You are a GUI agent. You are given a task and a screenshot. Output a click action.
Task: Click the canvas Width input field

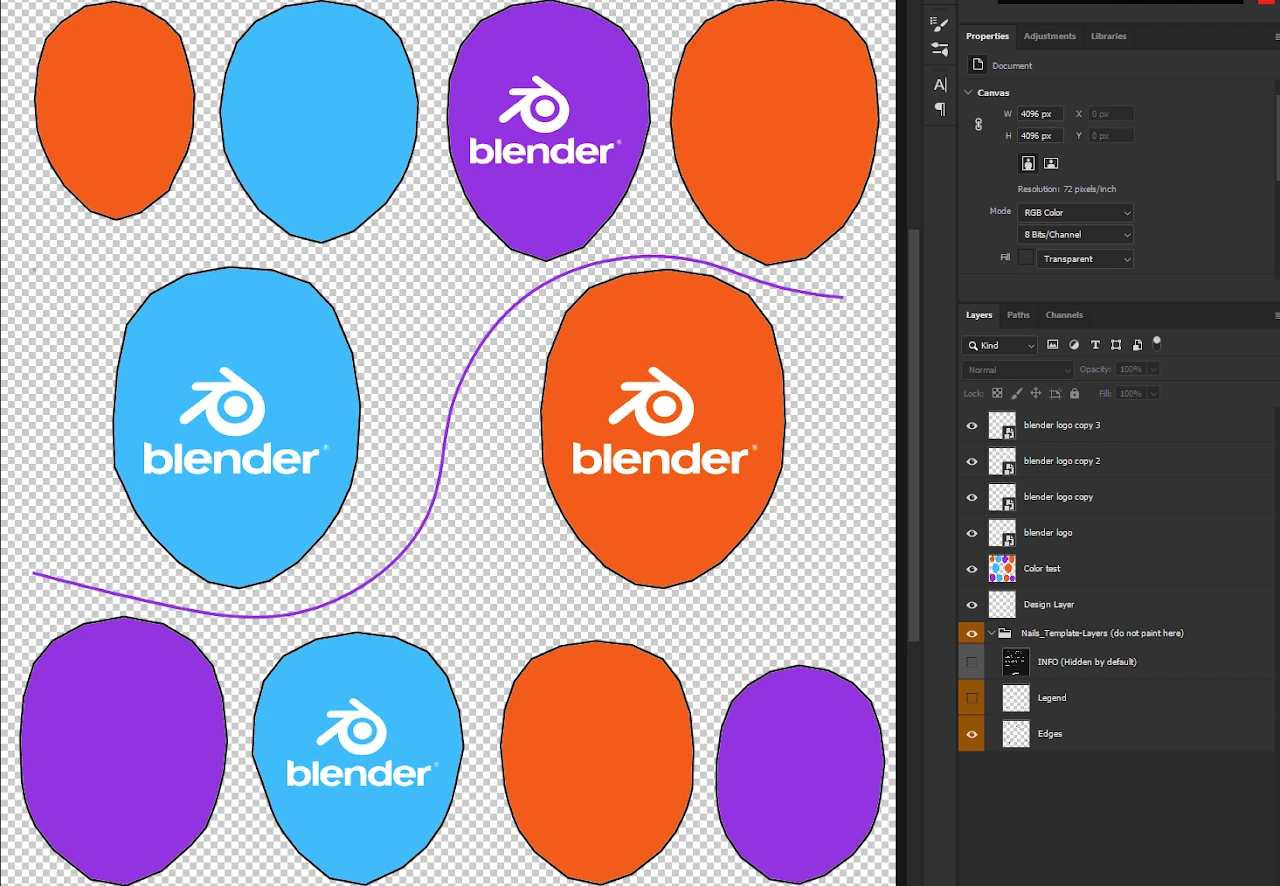1040,114
